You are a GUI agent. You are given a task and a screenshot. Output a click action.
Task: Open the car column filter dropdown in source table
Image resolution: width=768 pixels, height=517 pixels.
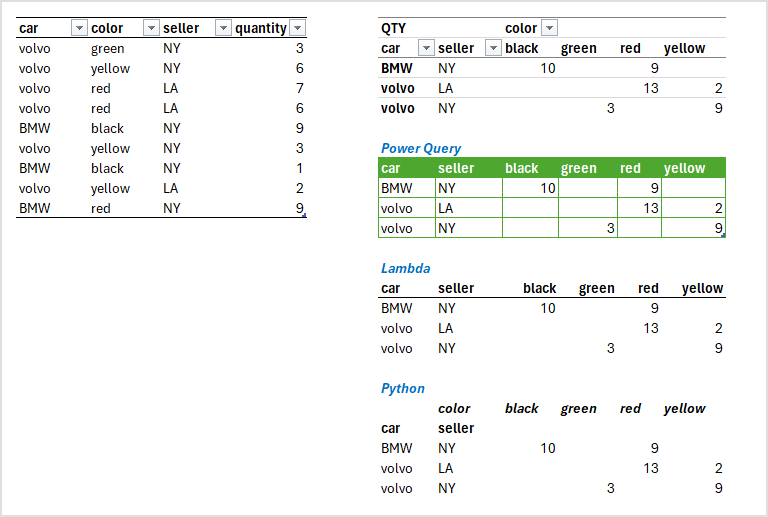pos(79,28)
